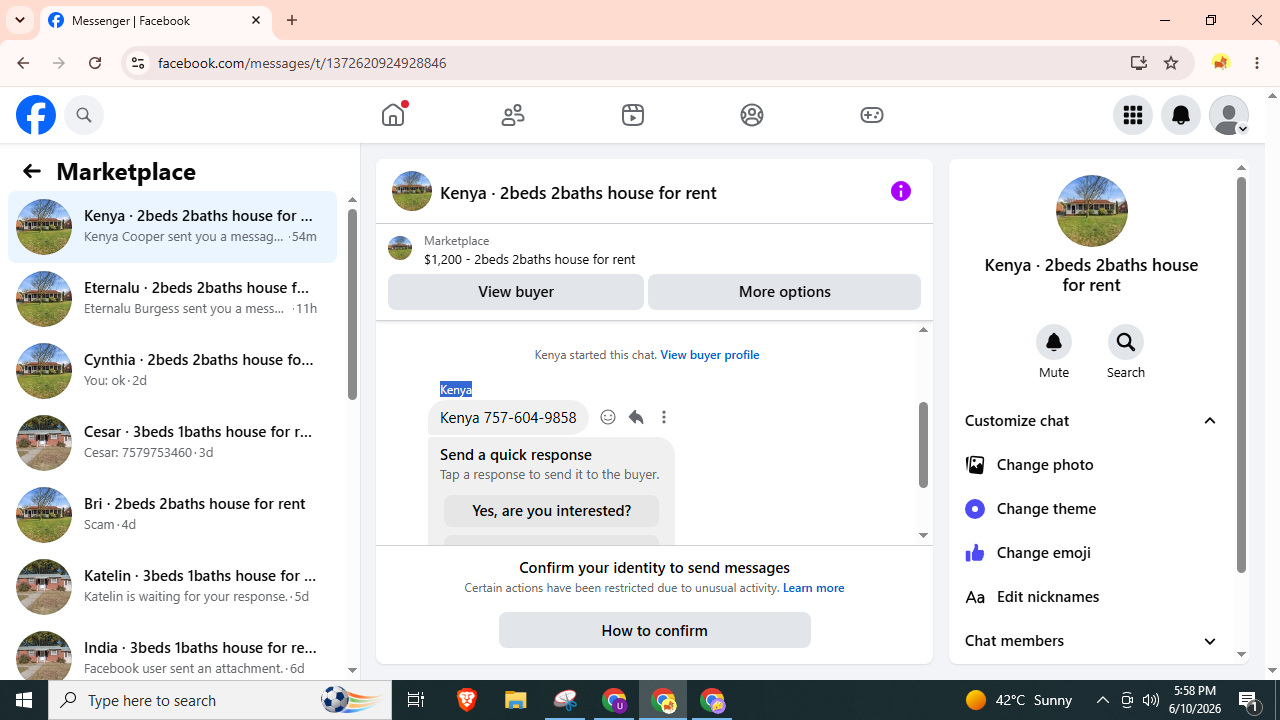1280x720 pixels.
Task: Open View buyer profile link
Action: (x=709, y=355)
